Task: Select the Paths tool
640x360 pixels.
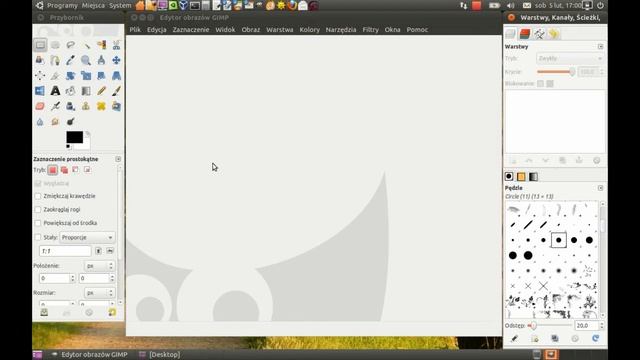Action: point(55,60)
